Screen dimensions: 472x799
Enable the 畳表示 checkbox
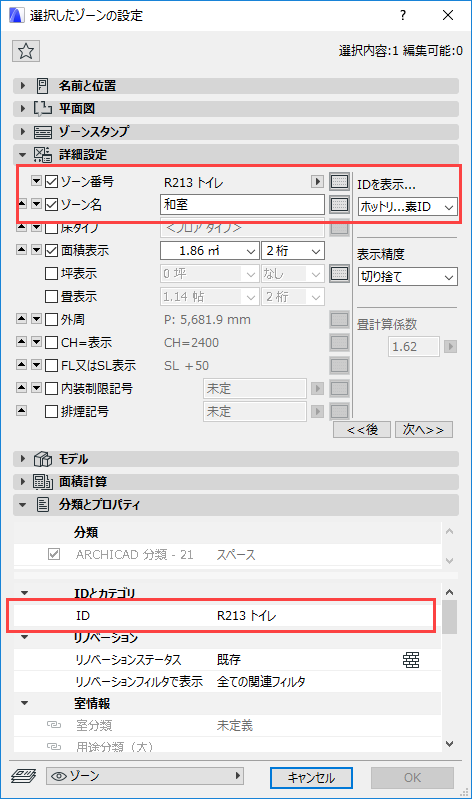(x=51, y=297)
